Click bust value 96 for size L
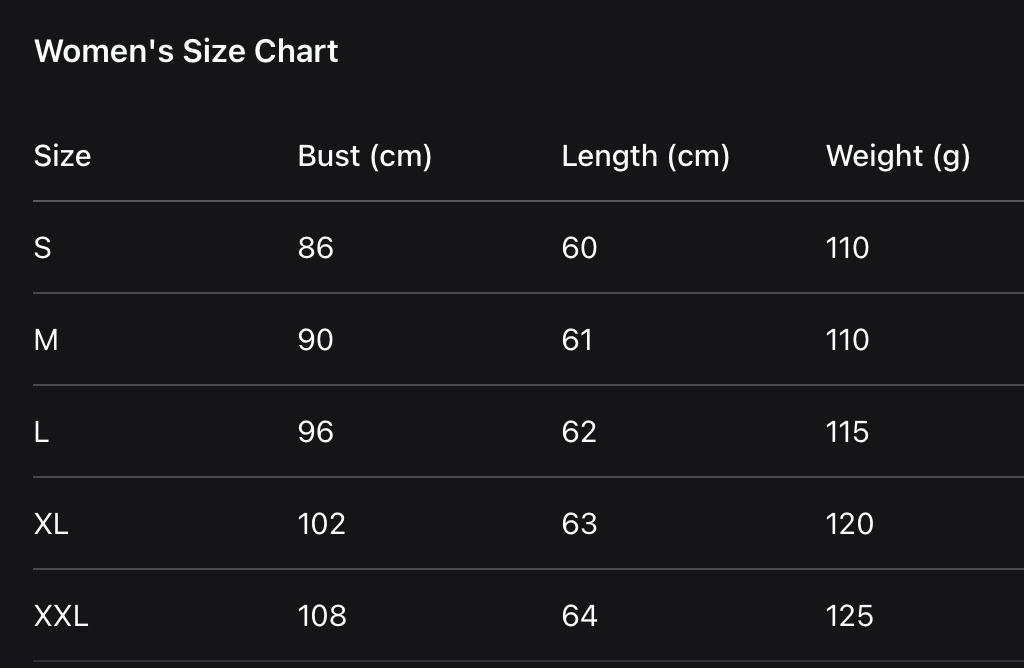Image resolution: width=1024 pixels, height=668 pixels. (x=315, y=432)
